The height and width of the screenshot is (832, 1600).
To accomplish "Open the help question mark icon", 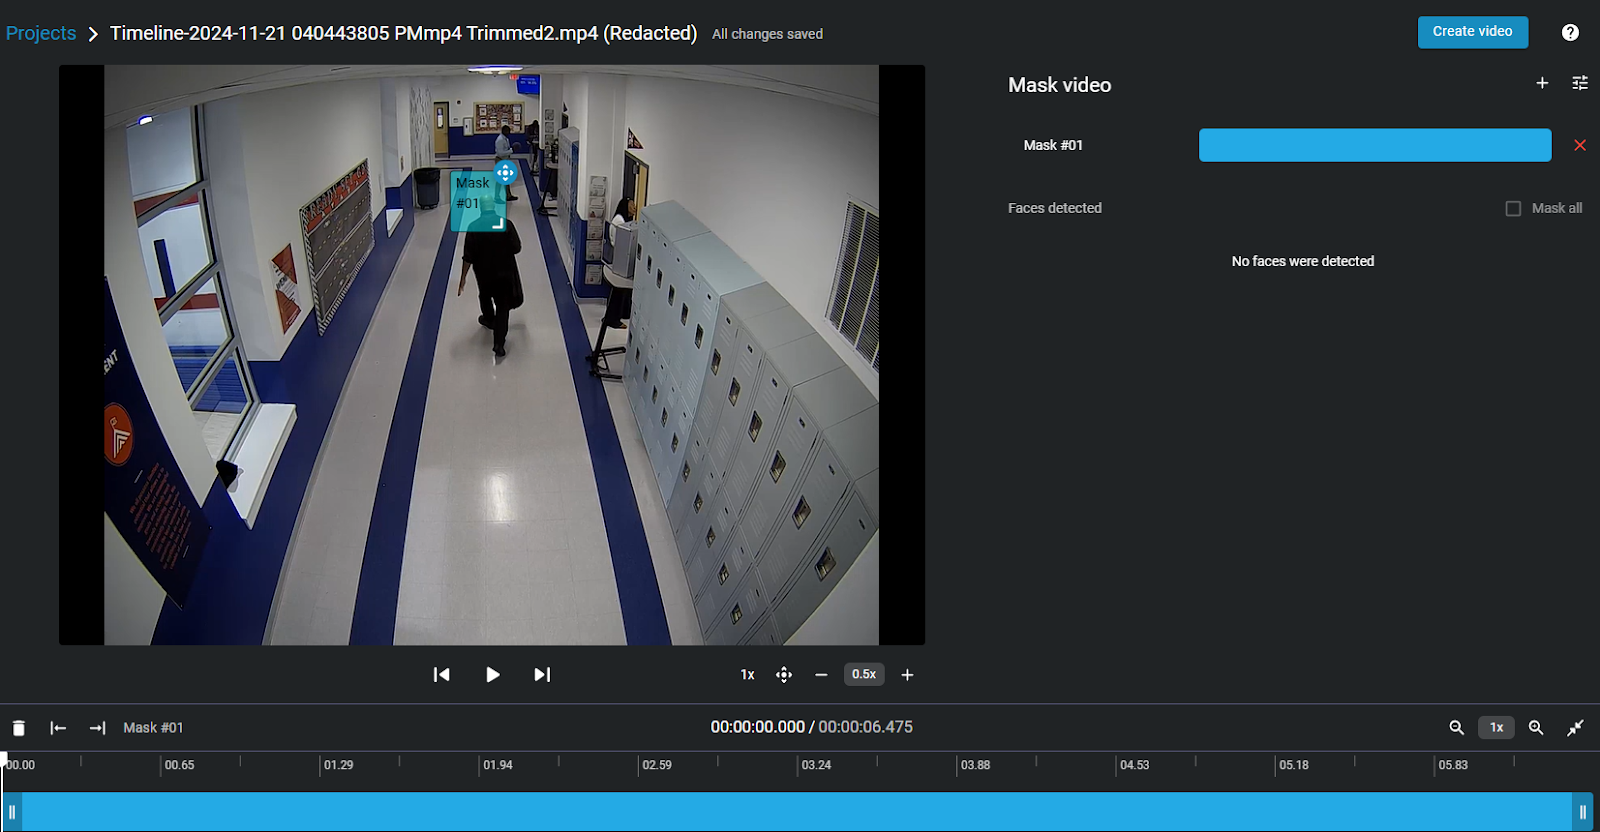I will point(1570,32).
